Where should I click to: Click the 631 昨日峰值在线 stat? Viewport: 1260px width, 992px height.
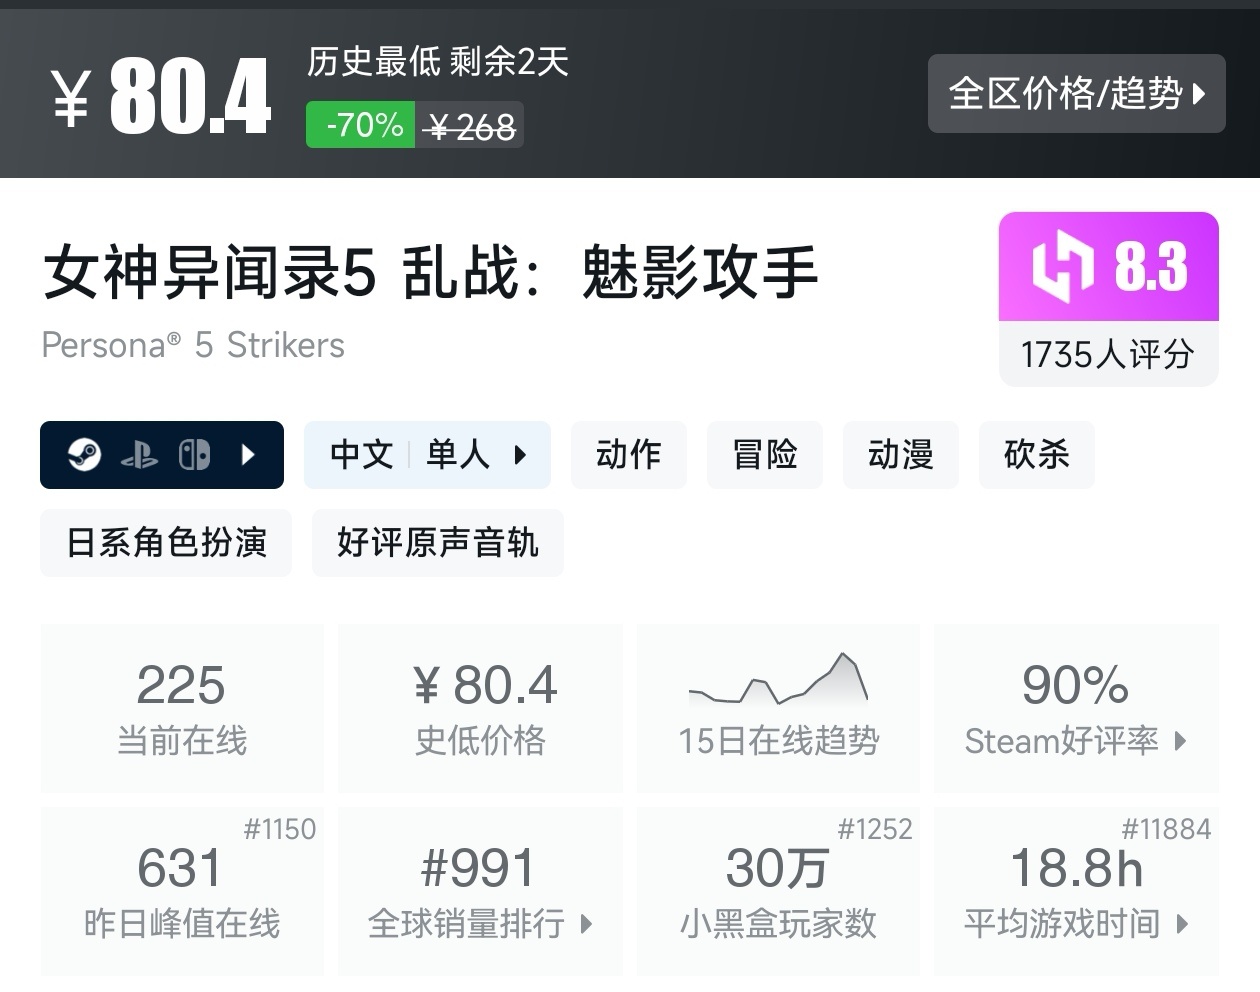(x=182, y=891)
